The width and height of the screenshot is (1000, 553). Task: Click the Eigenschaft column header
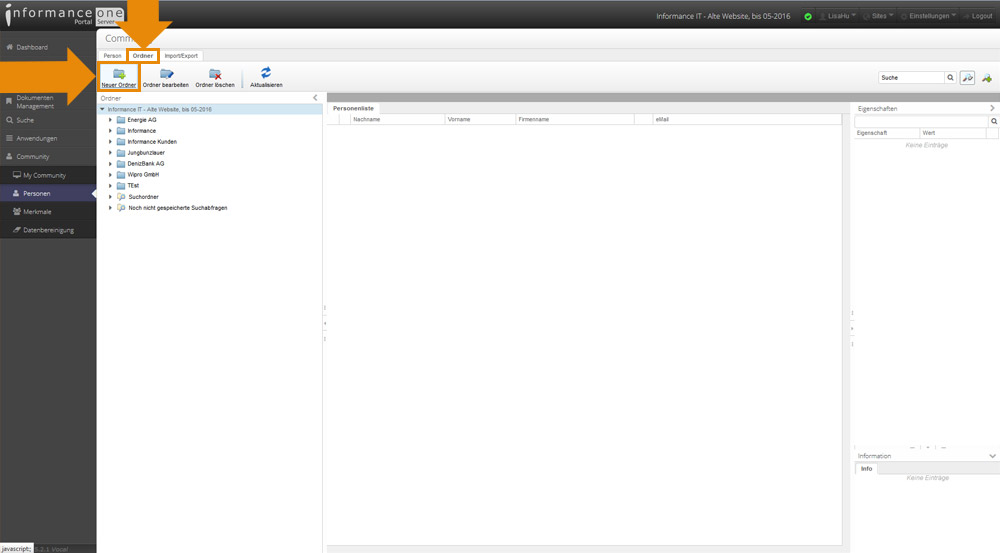pyautogui.click(x=887, y=133)
